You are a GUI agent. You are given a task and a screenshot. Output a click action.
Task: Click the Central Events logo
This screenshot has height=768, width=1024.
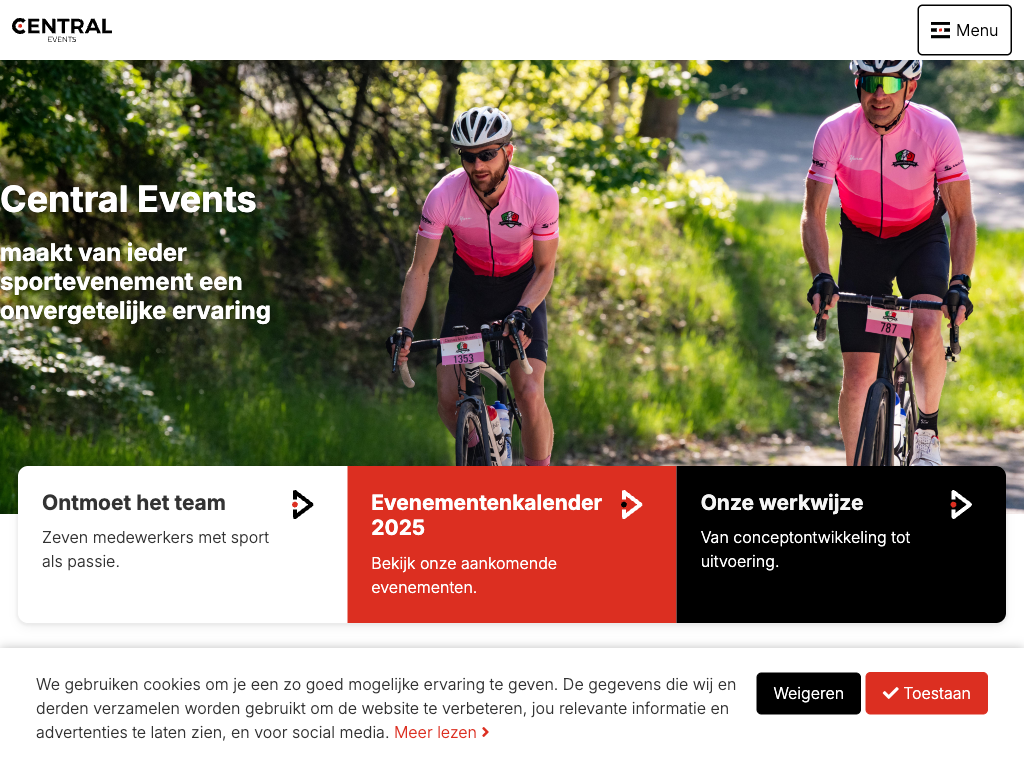(x=62, y=30)
